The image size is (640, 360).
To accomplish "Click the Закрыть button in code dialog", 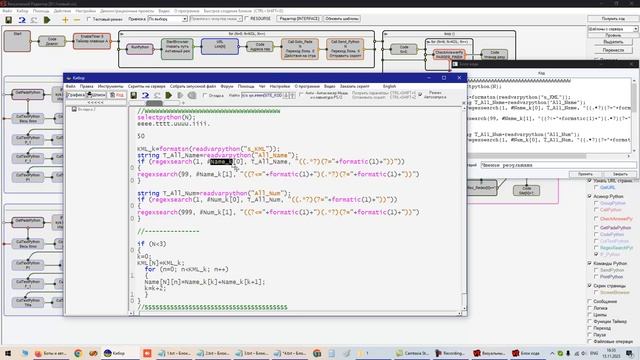I will (620, 174).
